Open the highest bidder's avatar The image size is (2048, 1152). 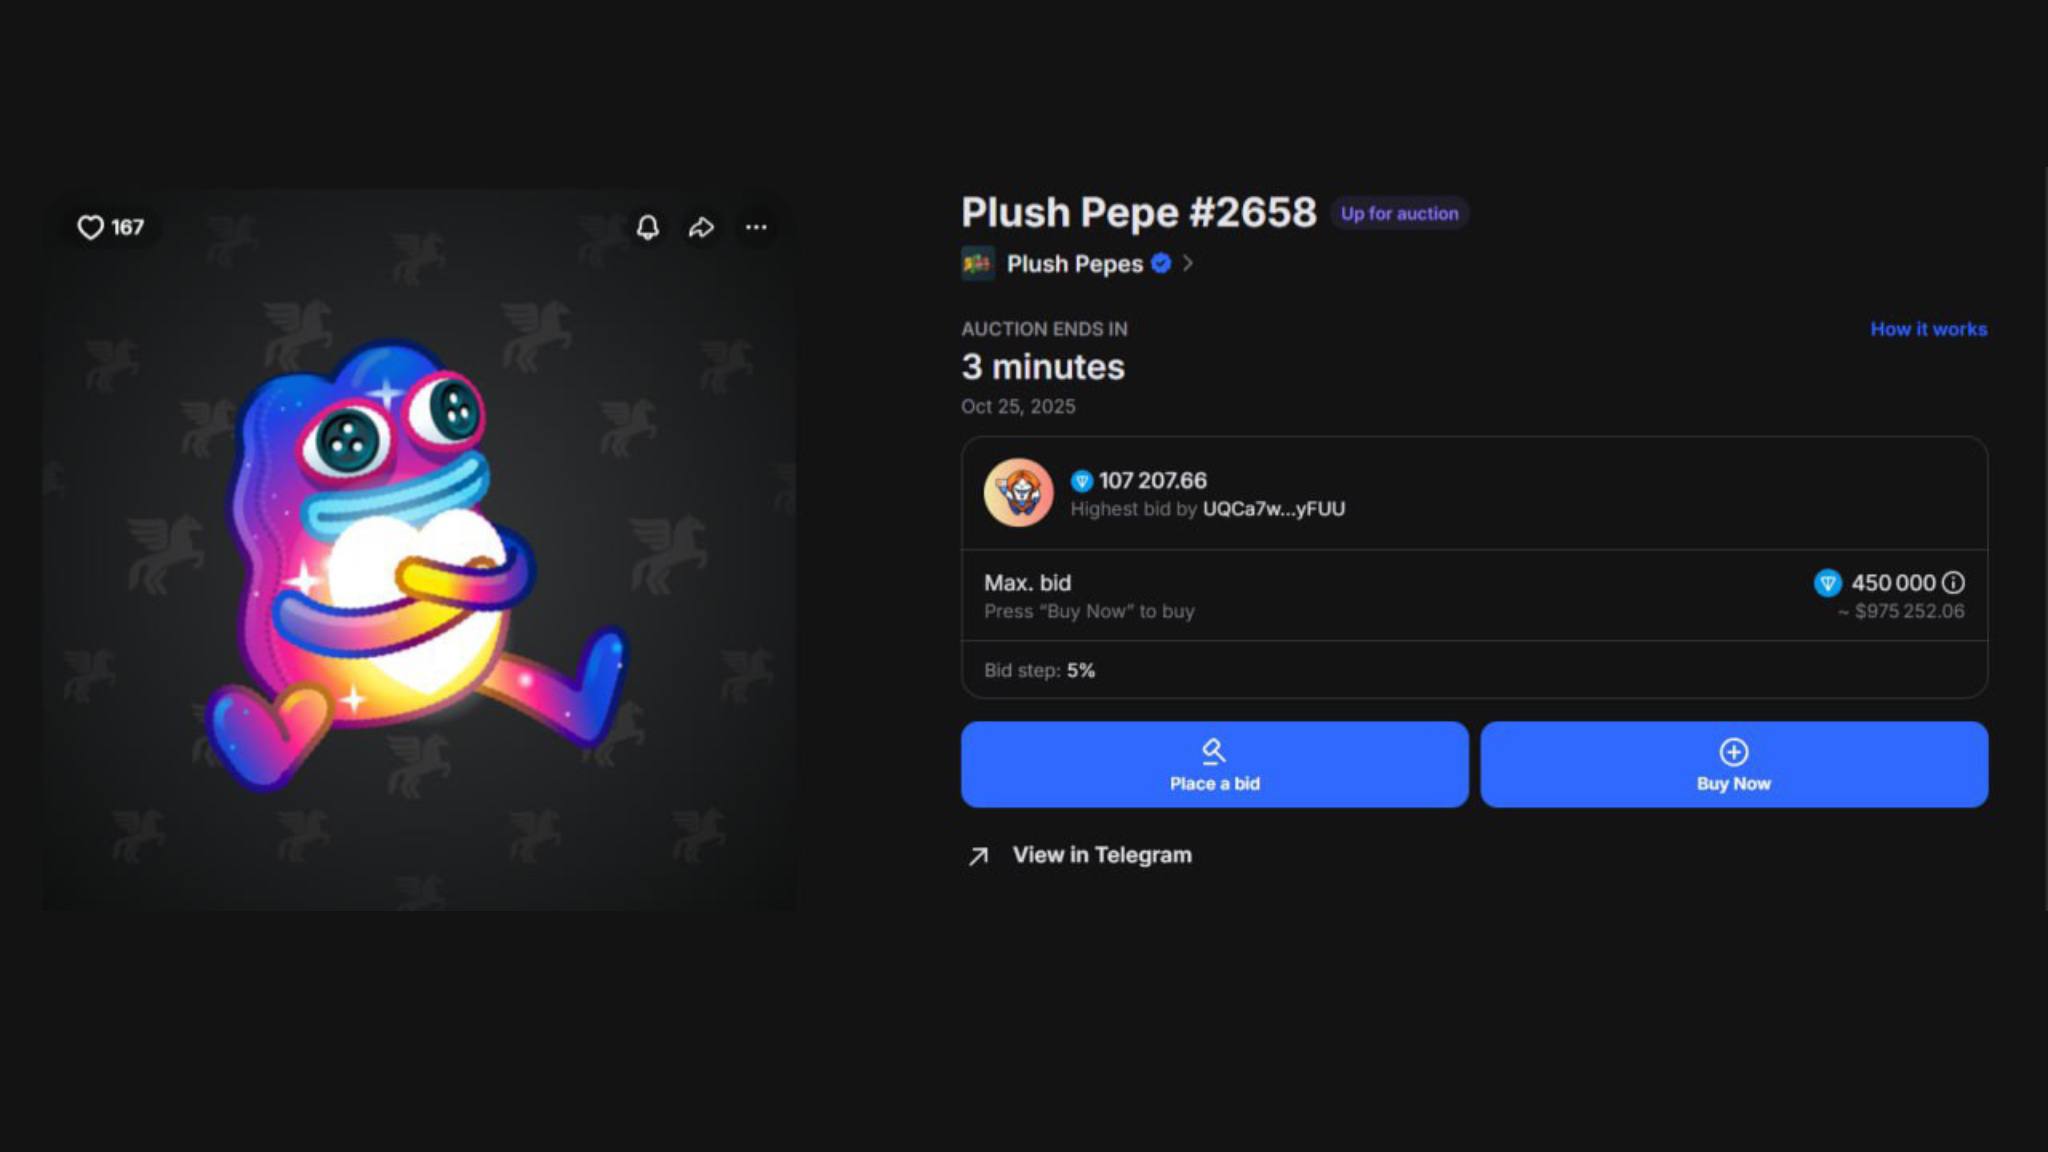[x=1019, y=493]
